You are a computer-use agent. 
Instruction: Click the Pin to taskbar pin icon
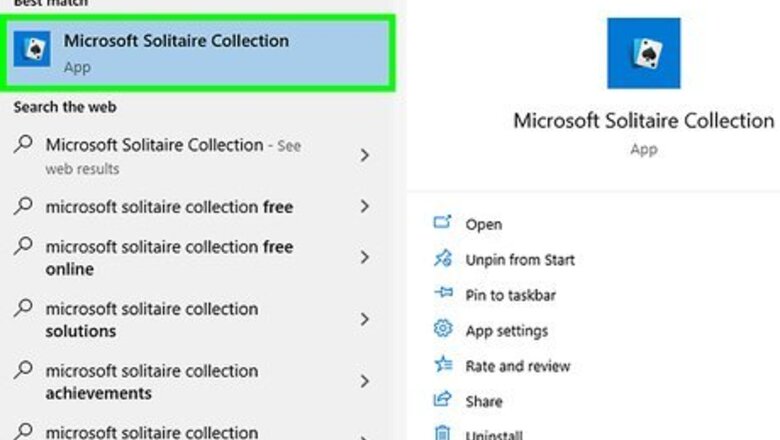(x=443, y=292)
